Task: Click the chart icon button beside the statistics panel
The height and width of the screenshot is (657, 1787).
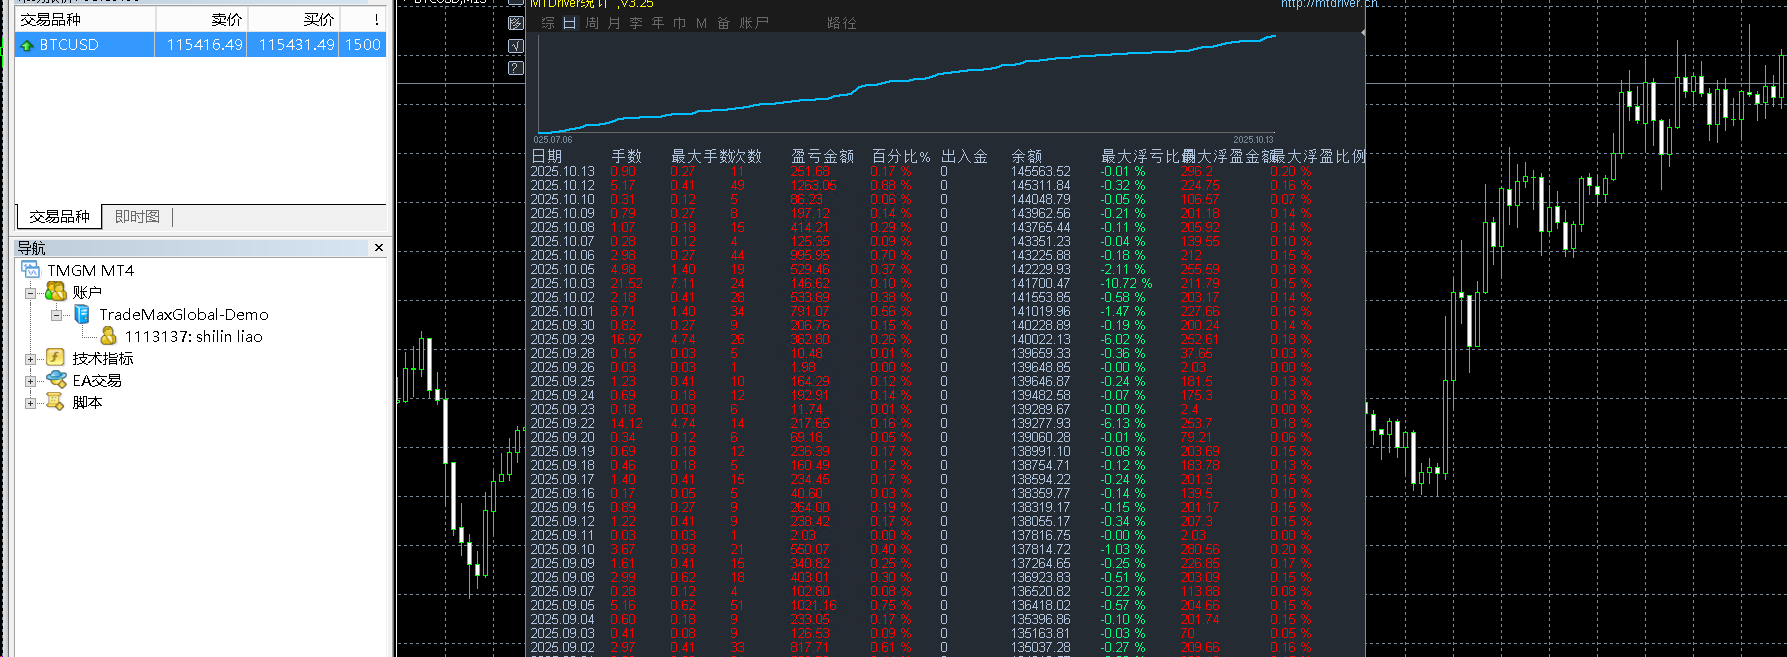Action: [516, 23]
